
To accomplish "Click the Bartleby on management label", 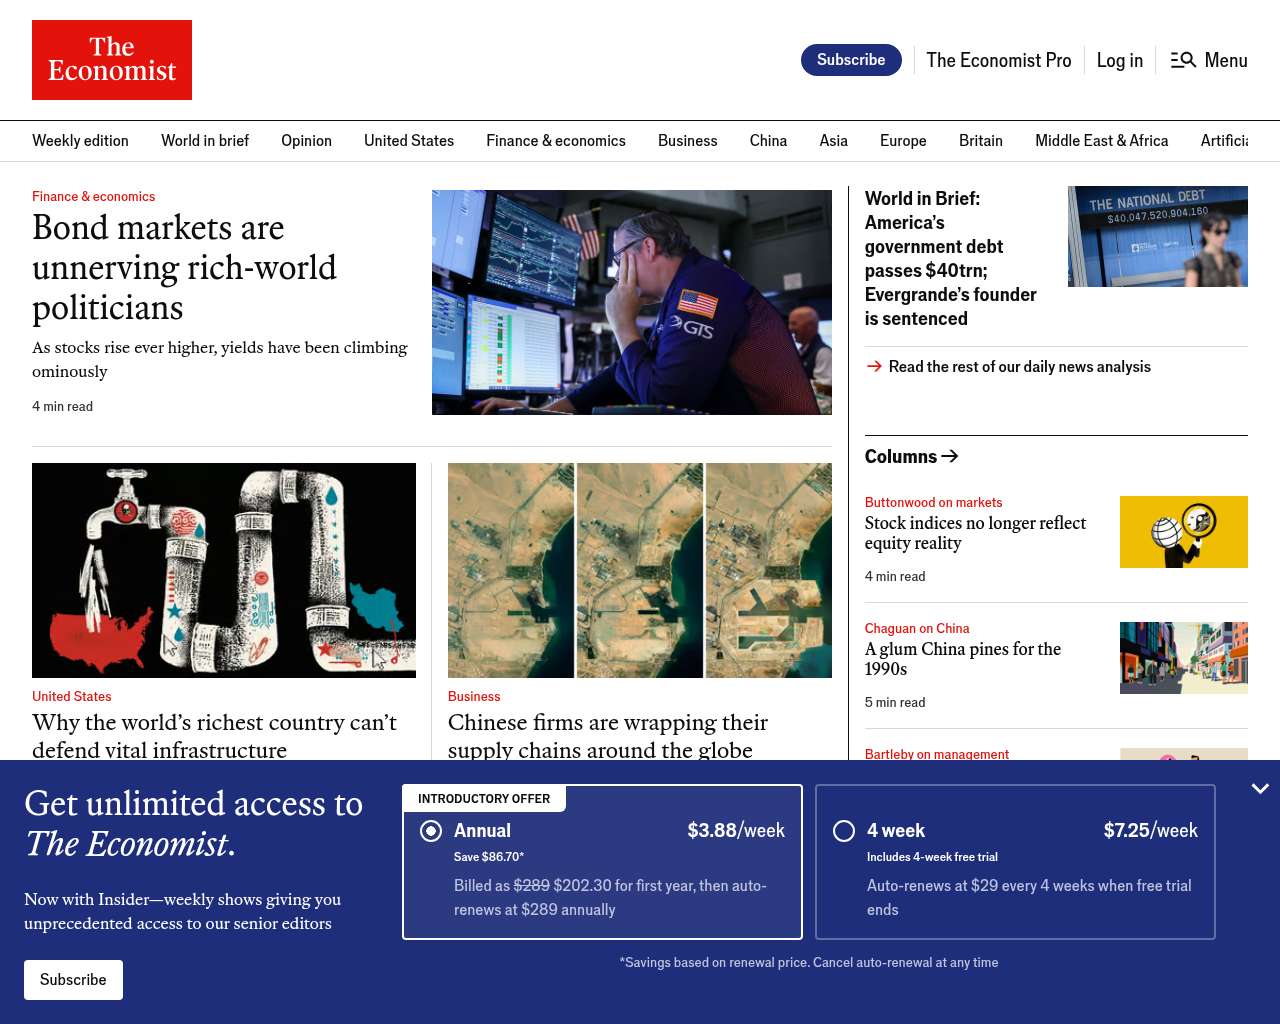I will 937,754.
